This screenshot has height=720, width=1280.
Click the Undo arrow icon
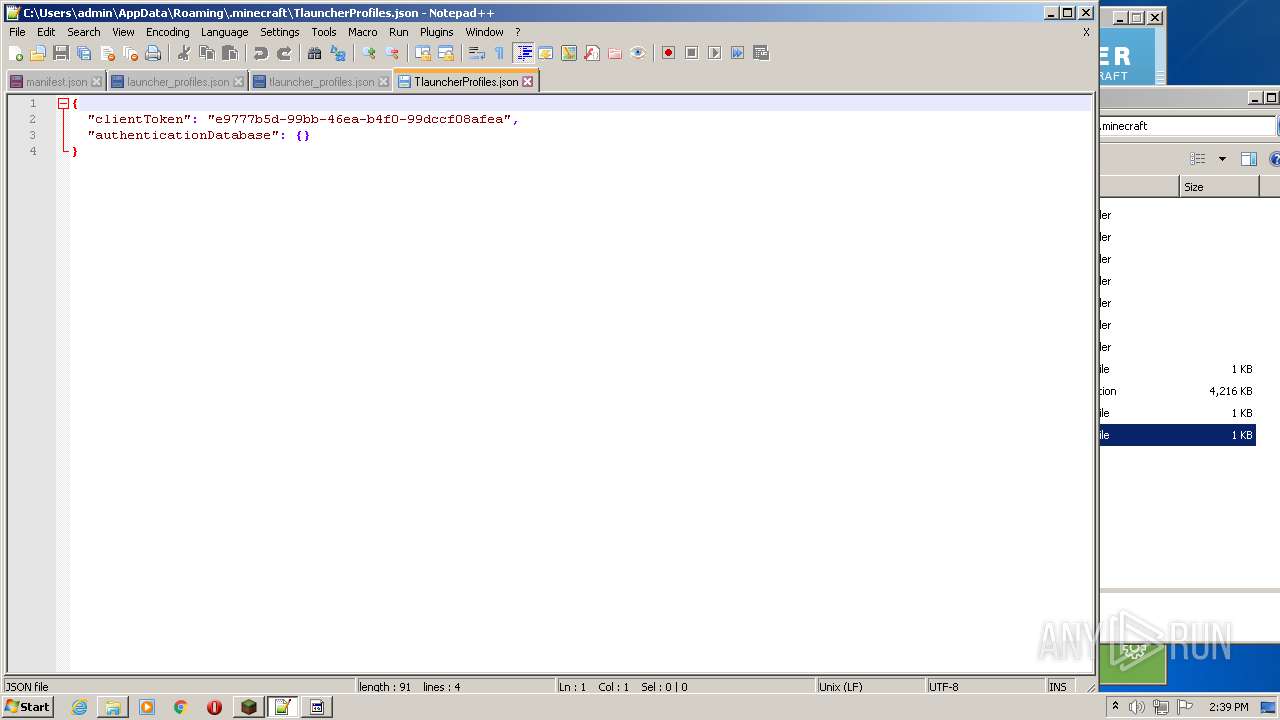coord(261,53)
